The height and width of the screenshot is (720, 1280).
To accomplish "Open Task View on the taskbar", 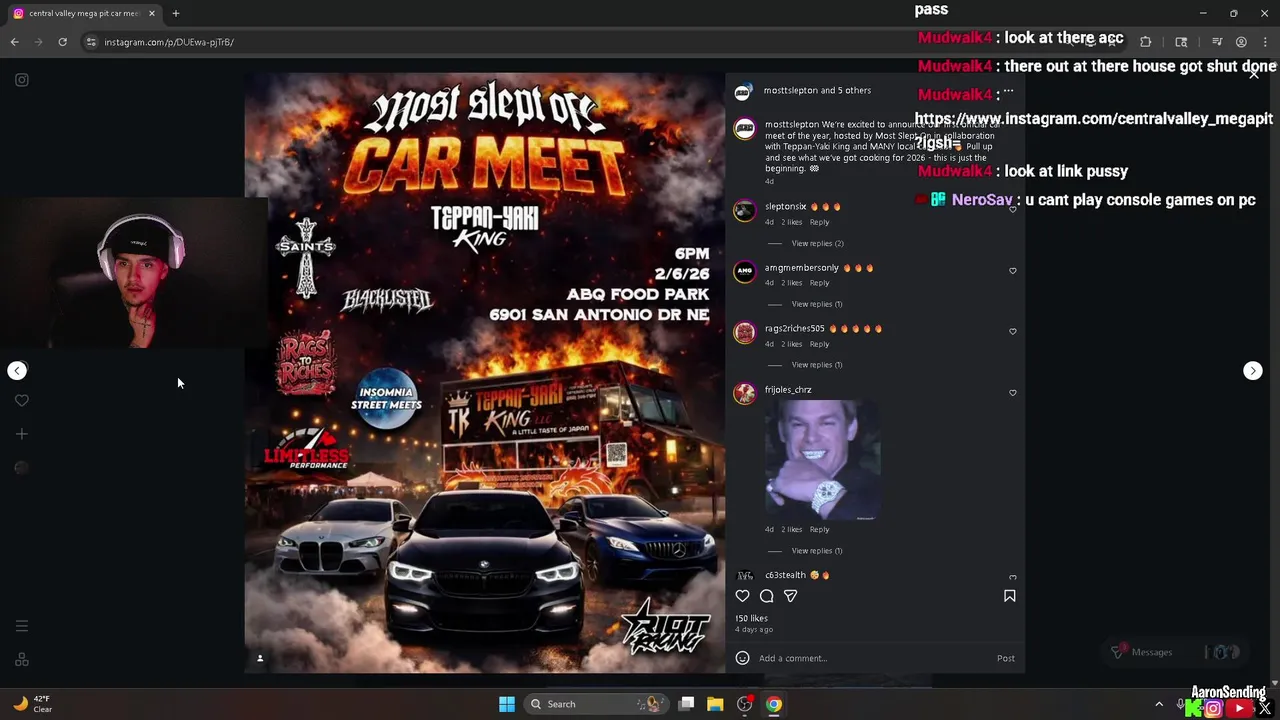I will tap(686, 704).
